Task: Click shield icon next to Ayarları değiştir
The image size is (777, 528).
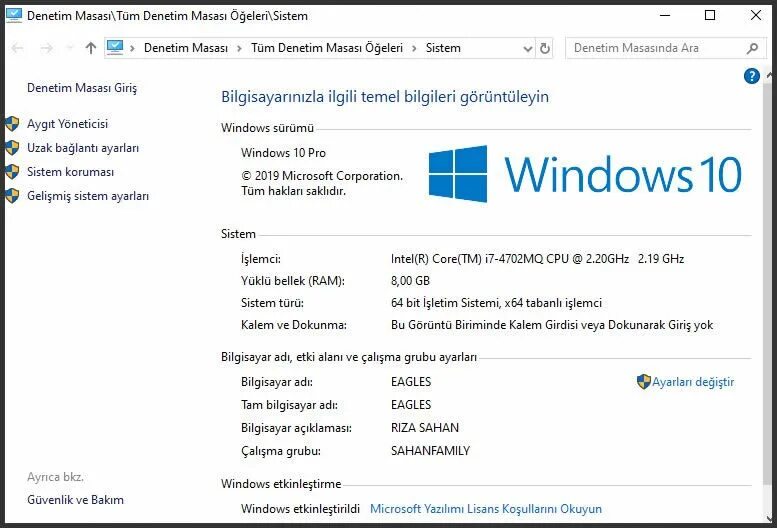Action: 643,381
